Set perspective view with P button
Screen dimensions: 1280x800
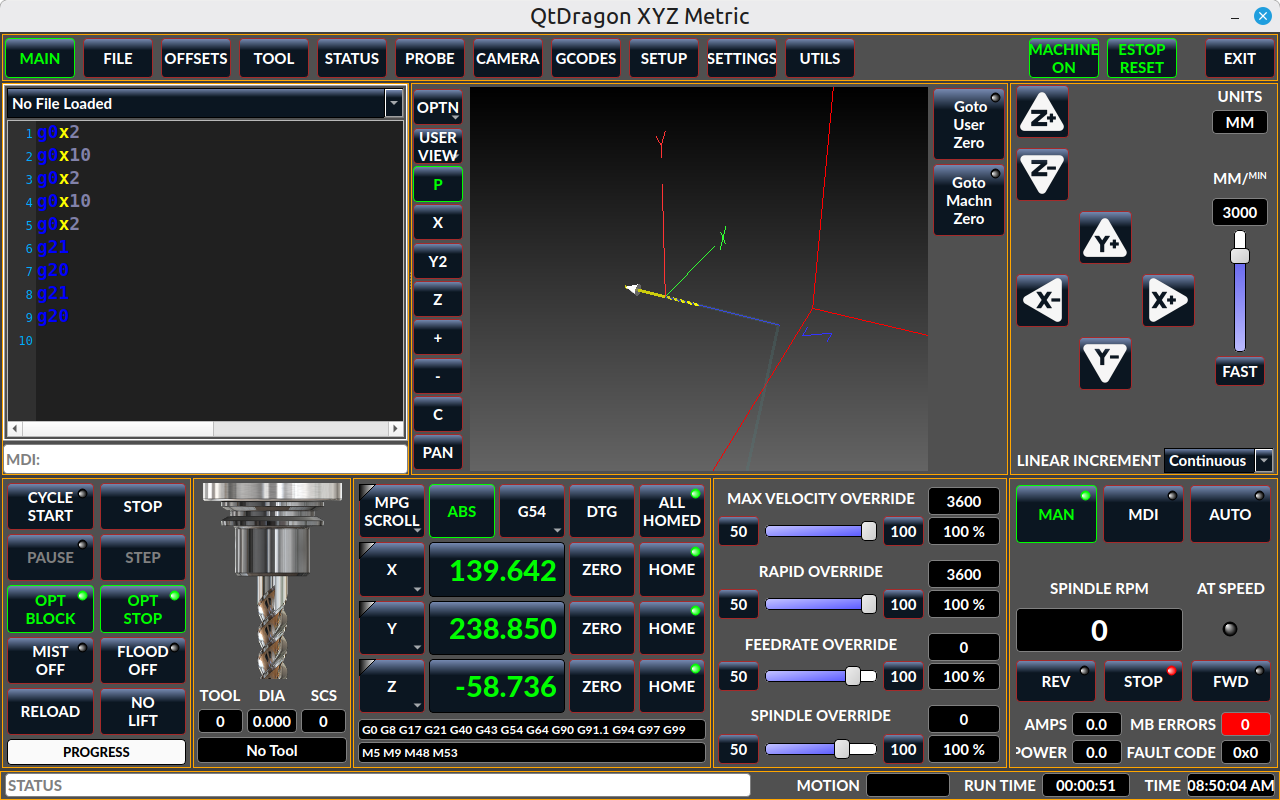pos(438,184)
